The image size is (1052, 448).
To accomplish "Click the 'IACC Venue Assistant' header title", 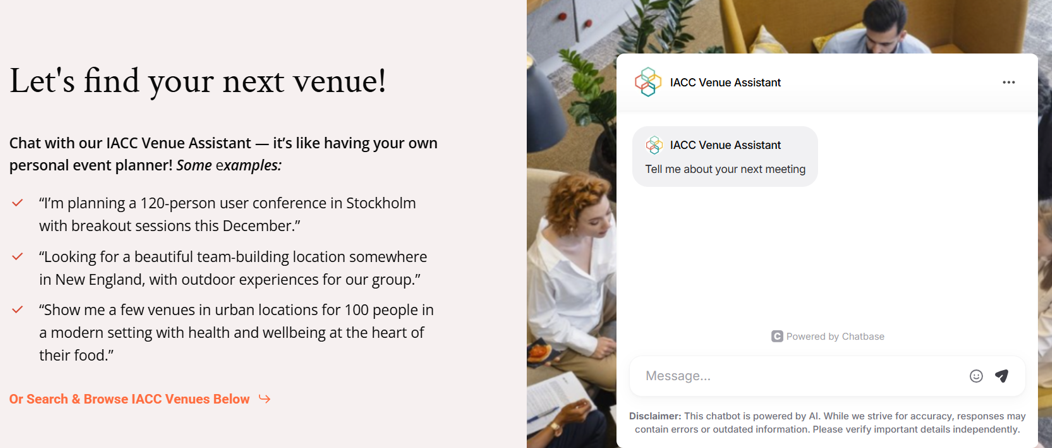I will [x=725, y=82].
